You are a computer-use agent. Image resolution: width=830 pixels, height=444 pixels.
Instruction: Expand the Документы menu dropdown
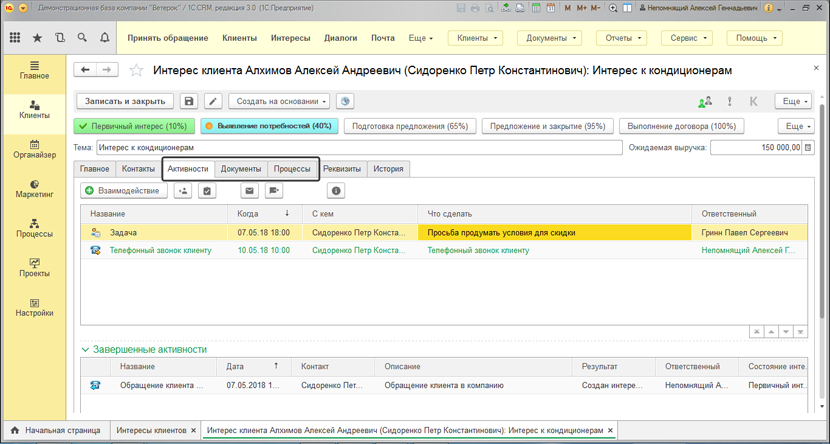(x=549, y=39)
